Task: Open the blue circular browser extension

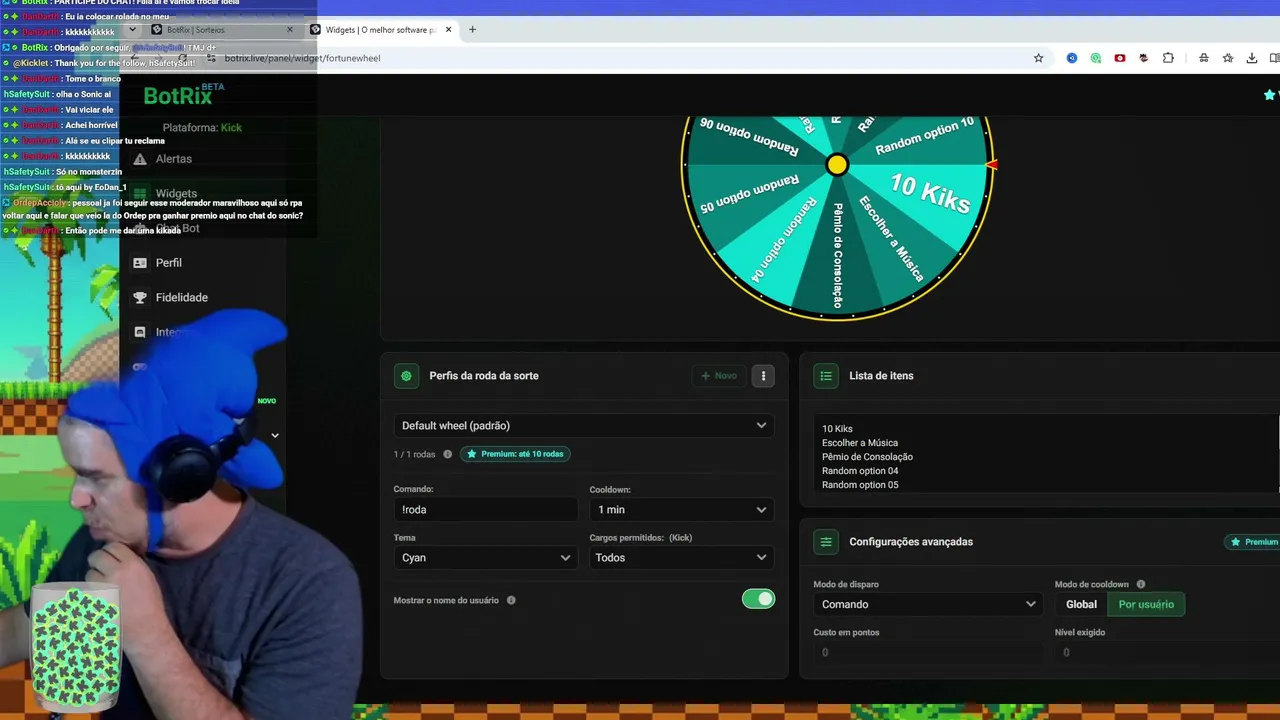Action: pos(1072,58)
